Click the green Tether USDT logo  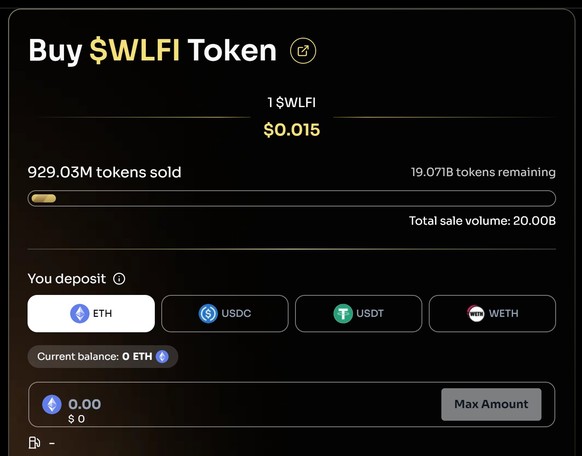point(343,314)
